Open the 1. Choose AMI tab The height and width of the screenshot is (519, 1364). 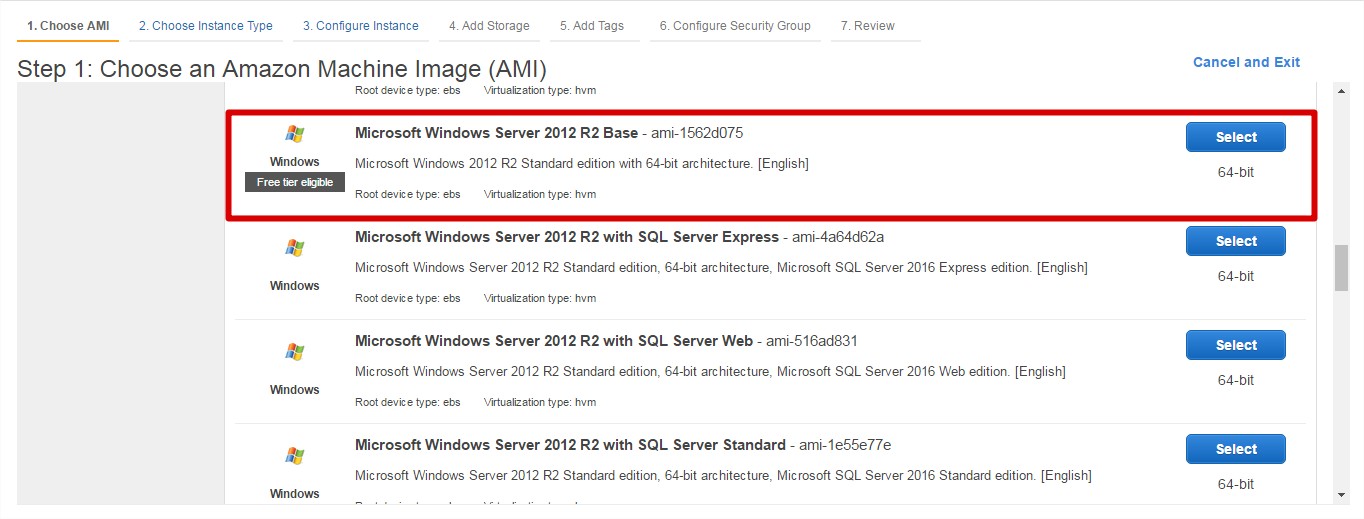68,26
